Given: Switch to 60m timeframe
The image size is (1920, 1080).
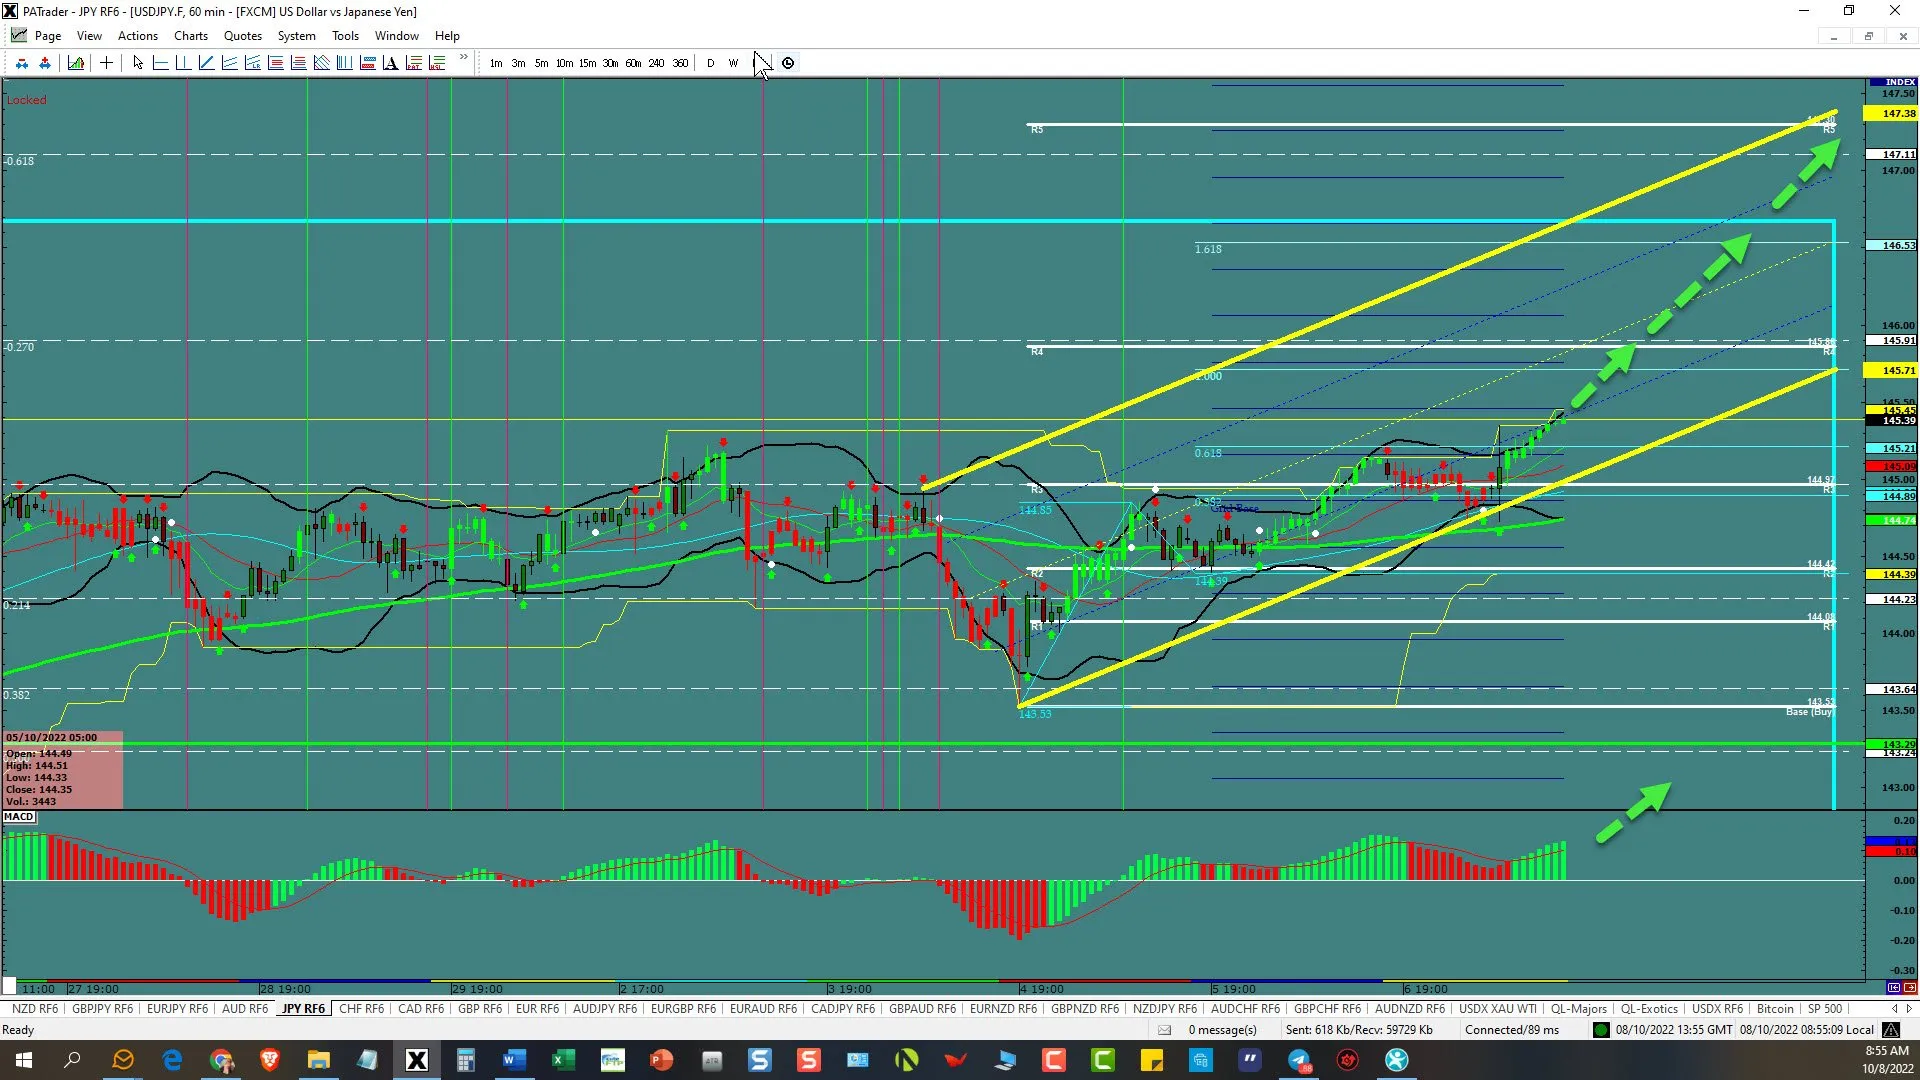Looking at the screenshot, I should point(633,63).
